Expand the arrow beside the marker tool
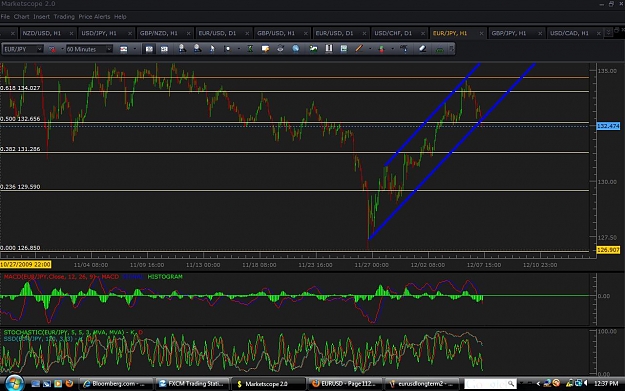 (x=238, y=49)
